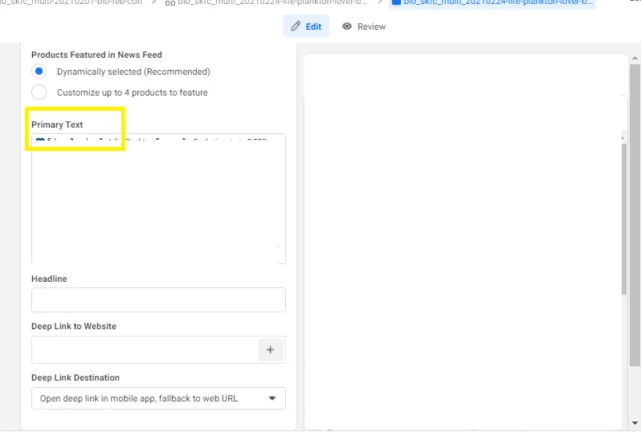Screen dimensions: 641x432
Task: Click the blue ad icon in highlighted breadcrumb
Action: coord(396,3)
